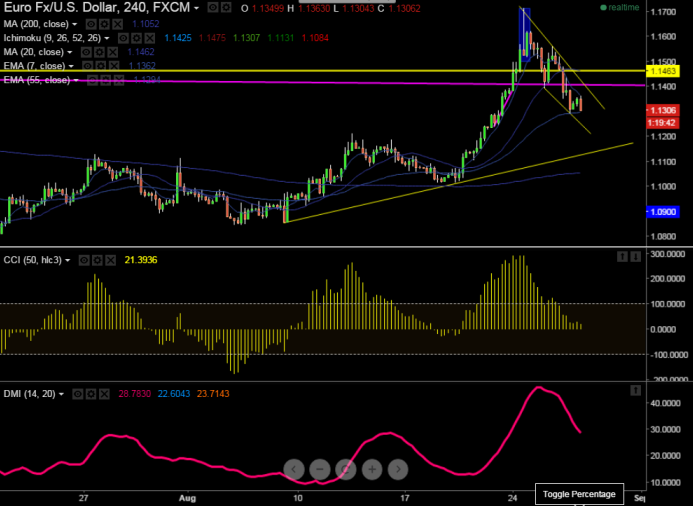
Task: Remove the Ichimoku indicator
Action: pyautogui.click(x=150, y=38)
